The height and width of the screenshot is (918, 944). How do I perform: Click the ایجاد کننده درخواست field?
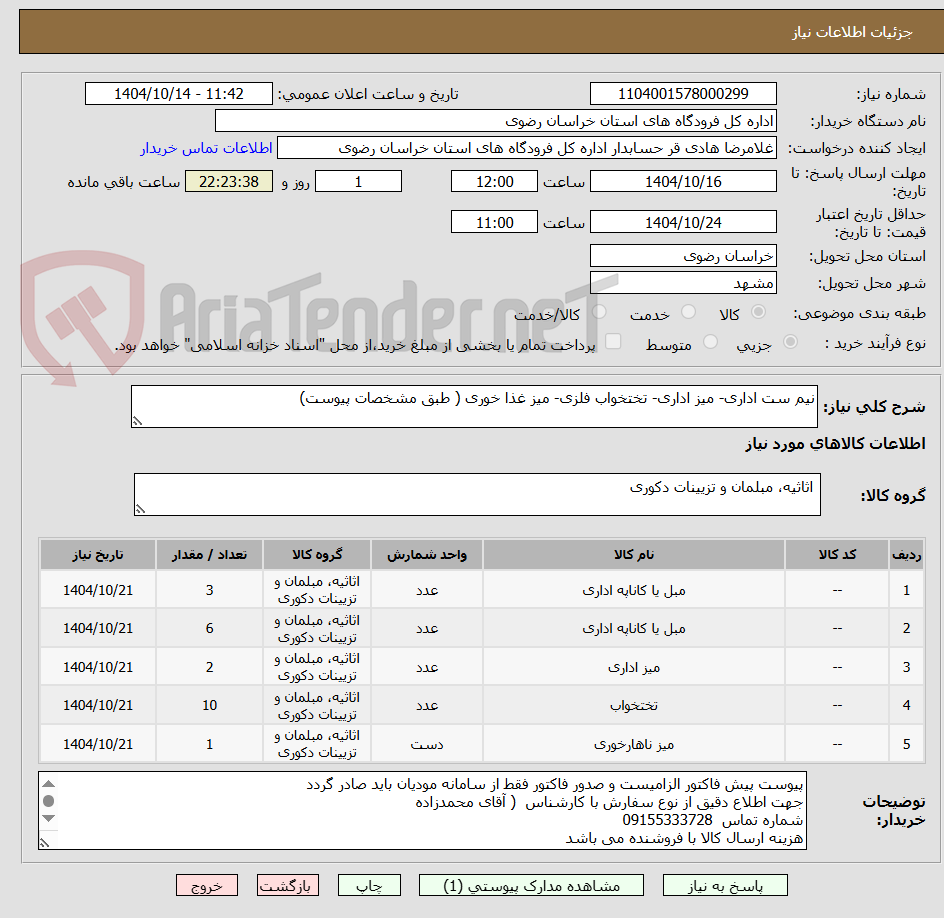pos(527,148)
